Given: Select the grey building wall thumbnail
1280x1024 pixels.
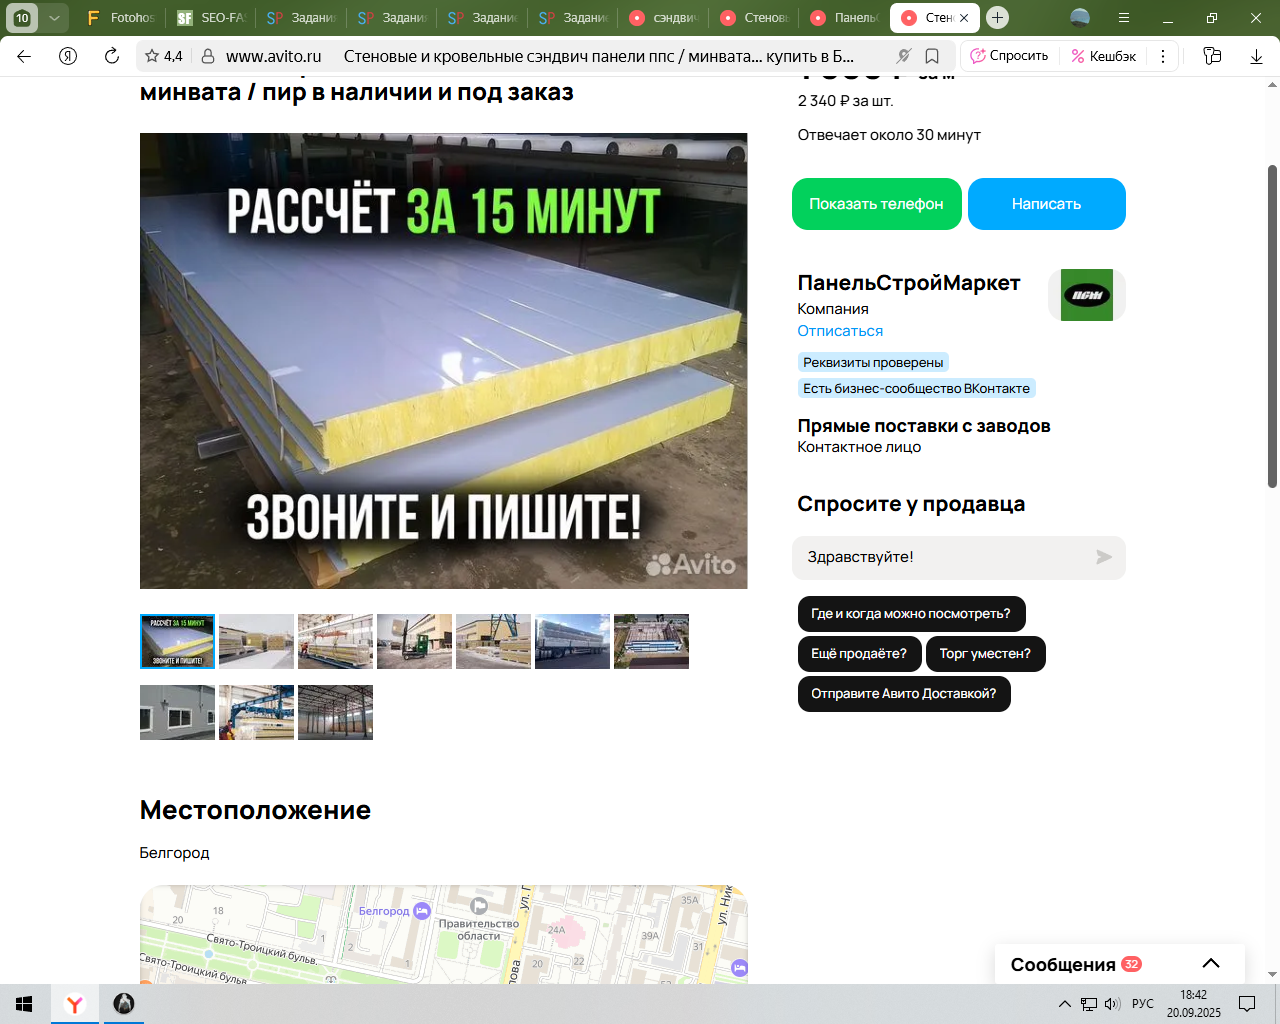Looking at the screenshot, I should coord(177,713).
